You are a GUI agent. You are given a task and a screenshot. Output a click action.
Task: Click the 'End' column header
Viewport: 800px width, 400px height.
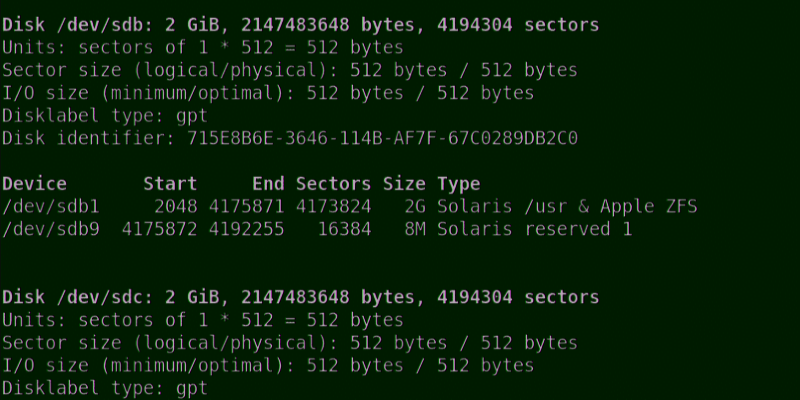[x=269, y=184]
